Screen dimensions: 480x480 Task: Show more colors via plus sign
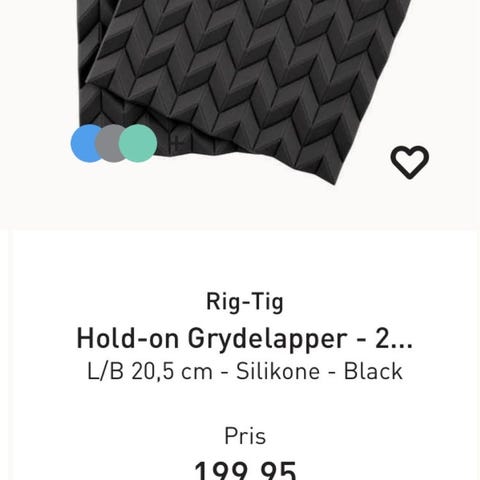[x=176, y=144]
